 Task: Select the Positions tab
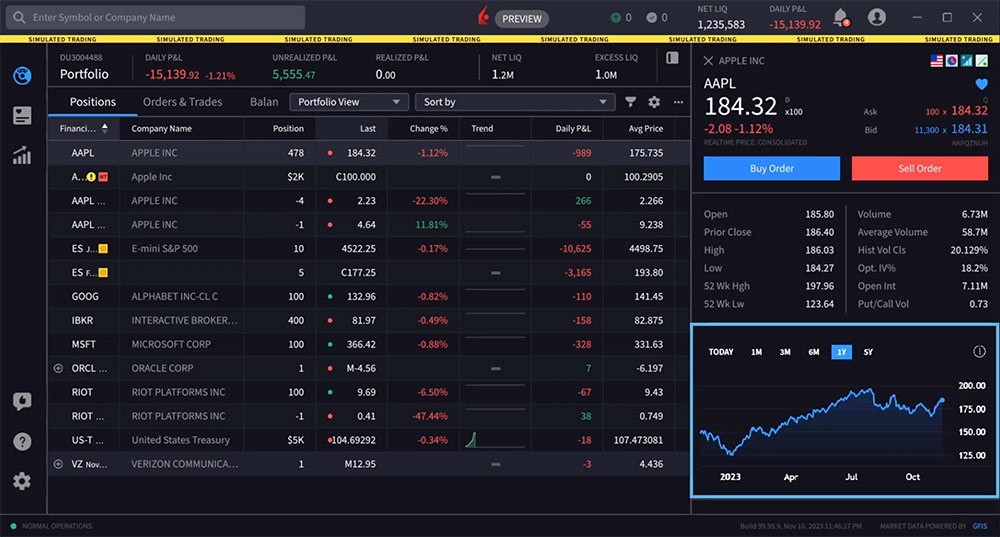(x=92, y=102)
